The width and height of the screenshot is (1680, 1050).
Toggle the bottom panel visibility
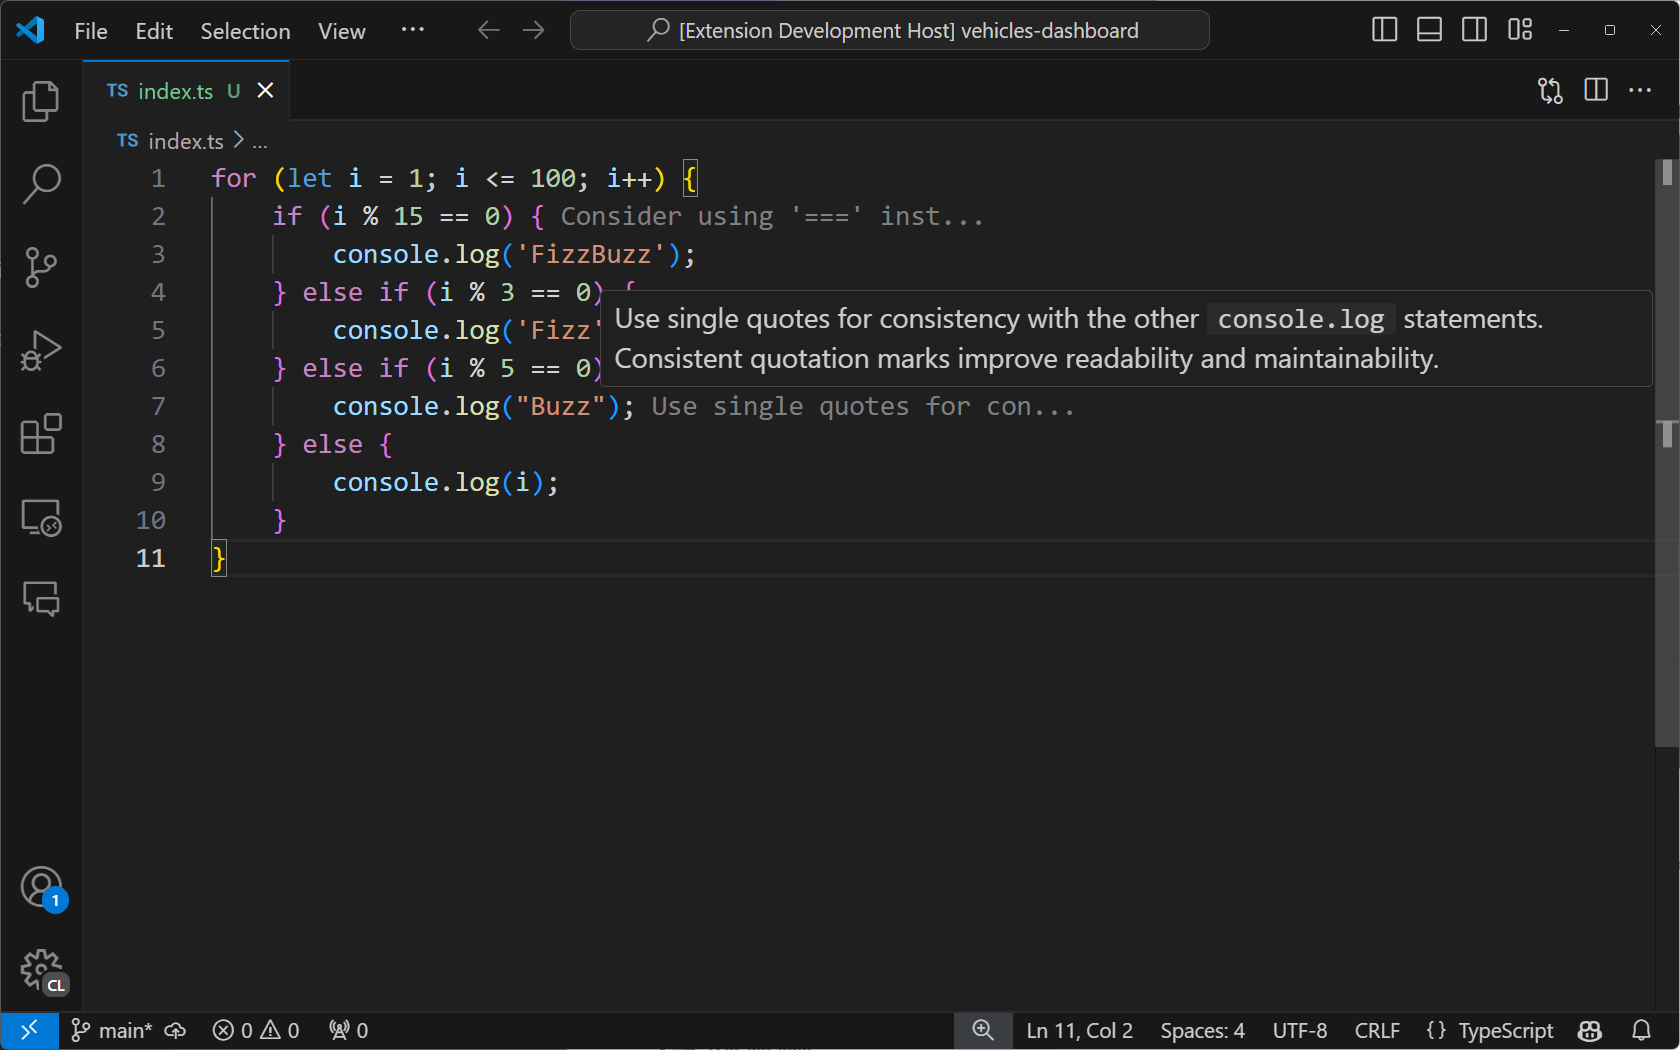click(x=1428, y=30)
